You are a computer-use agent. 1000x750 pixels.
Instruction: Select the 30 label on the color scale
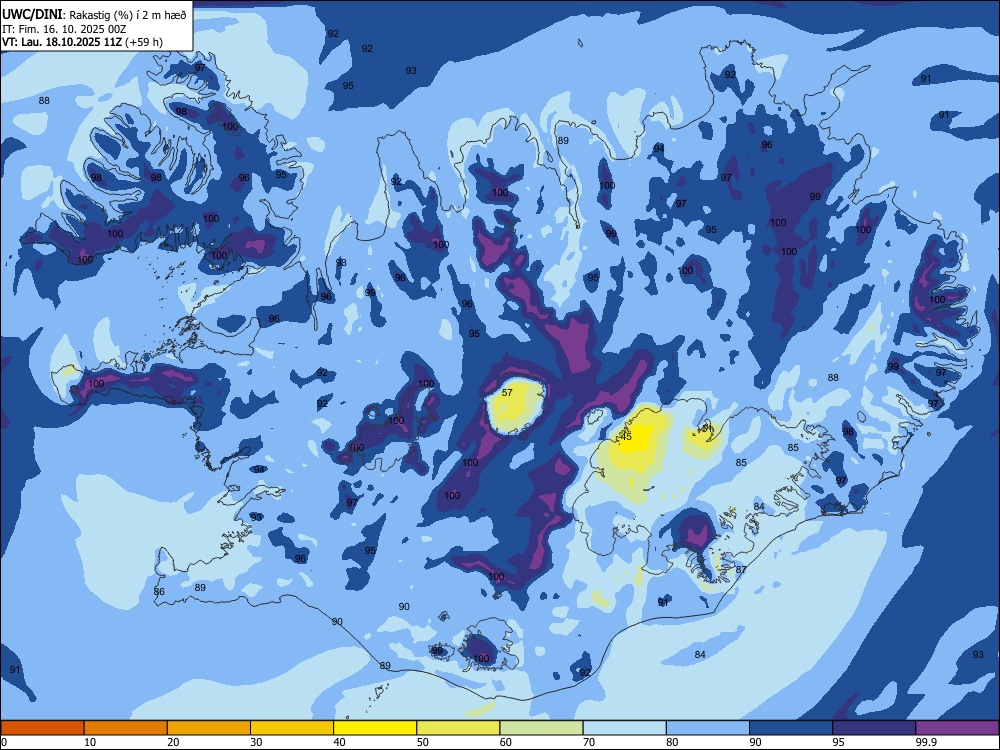[256, 742]
